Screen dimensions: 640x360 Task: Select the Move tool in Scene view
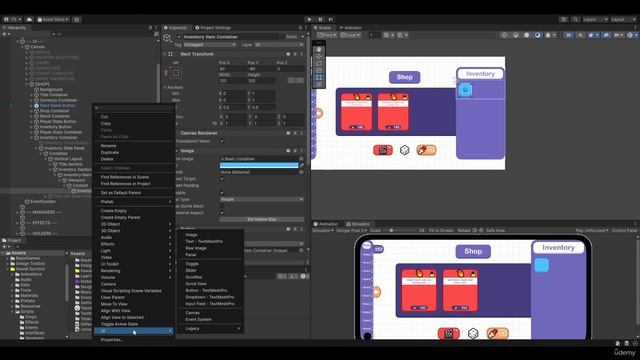[x=319, y=56]
